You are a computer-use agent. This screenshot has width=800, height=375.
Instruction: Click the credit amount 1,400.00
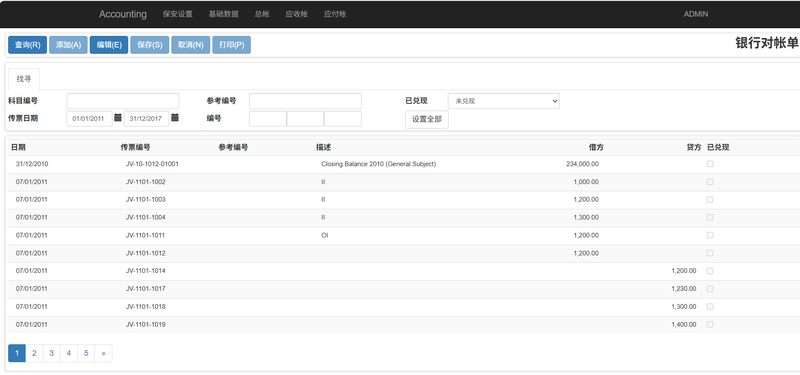tap(684, 324)
